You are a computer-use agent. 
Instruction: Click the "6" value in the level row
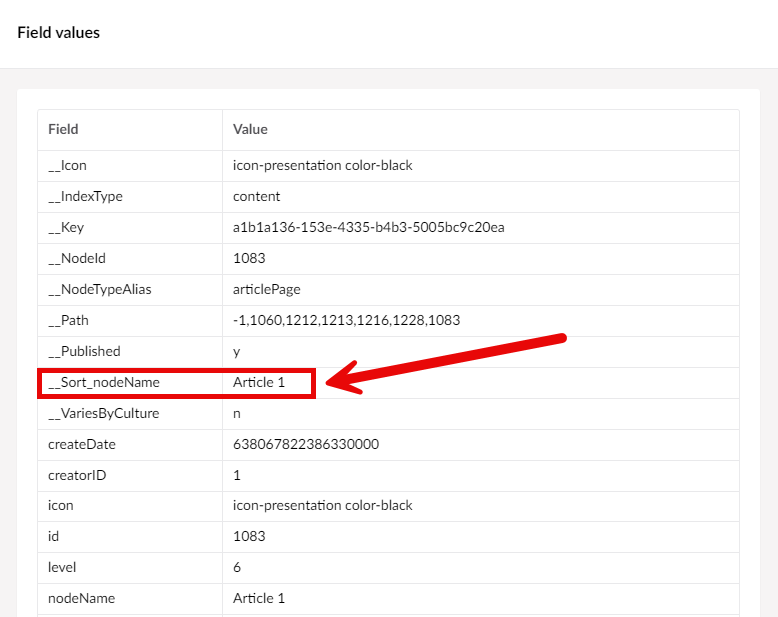point(237,567)
